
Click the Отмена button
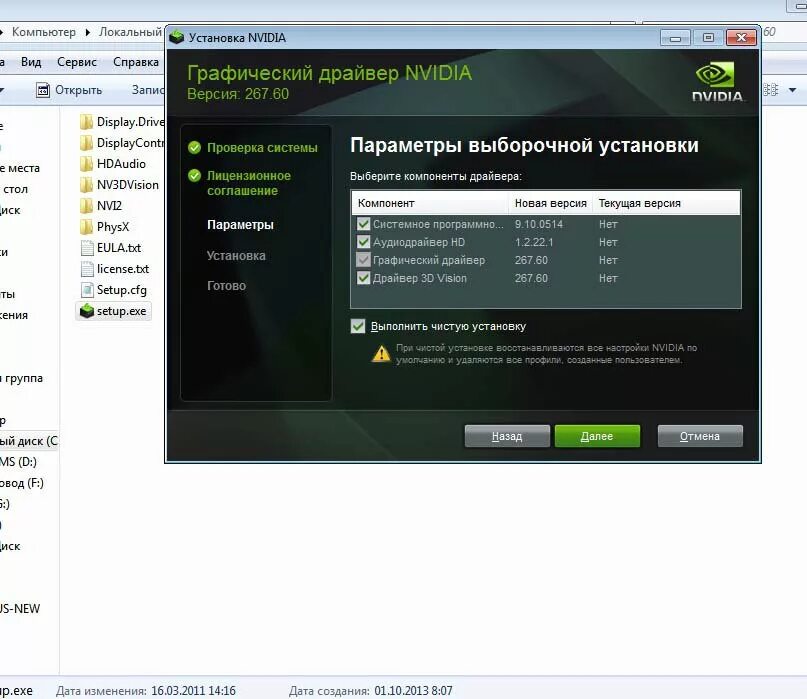[x=700, y=436]
